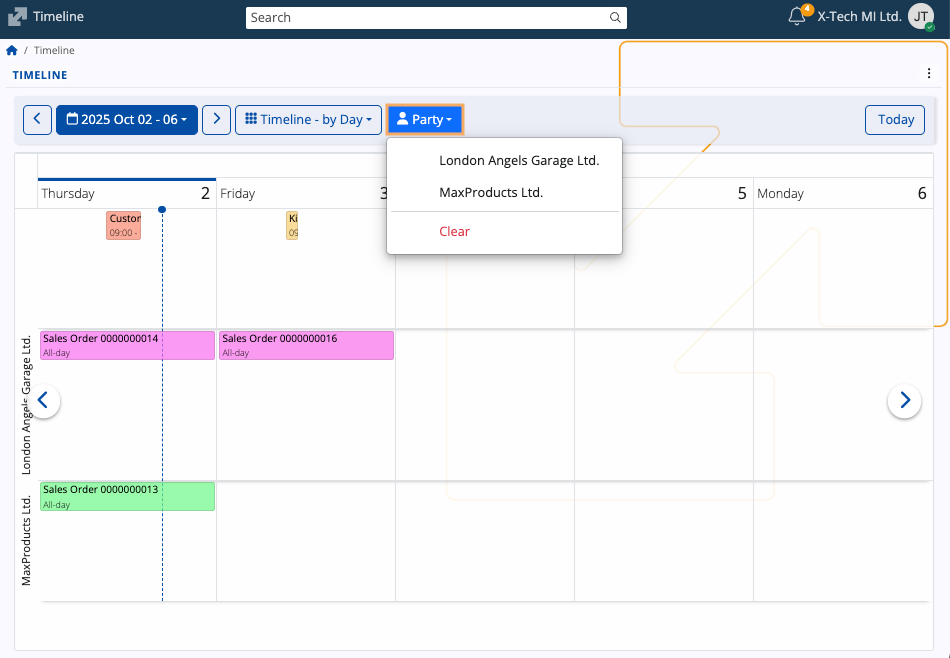Click the search magnifier icon
The height and width of the screenshot is (658, 950).
click(x=615, y=17)
